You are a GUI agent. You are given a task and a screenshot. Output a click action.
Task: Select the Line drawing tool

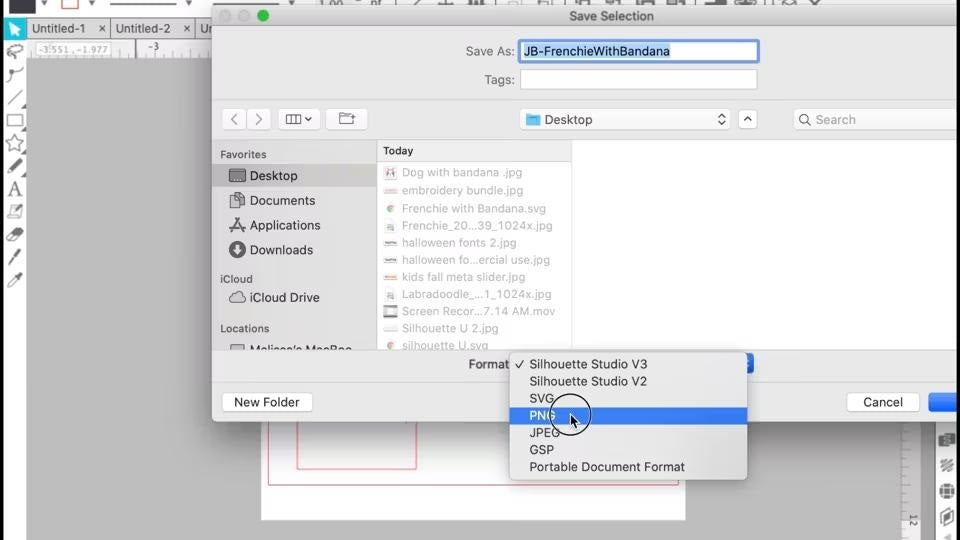15,97
